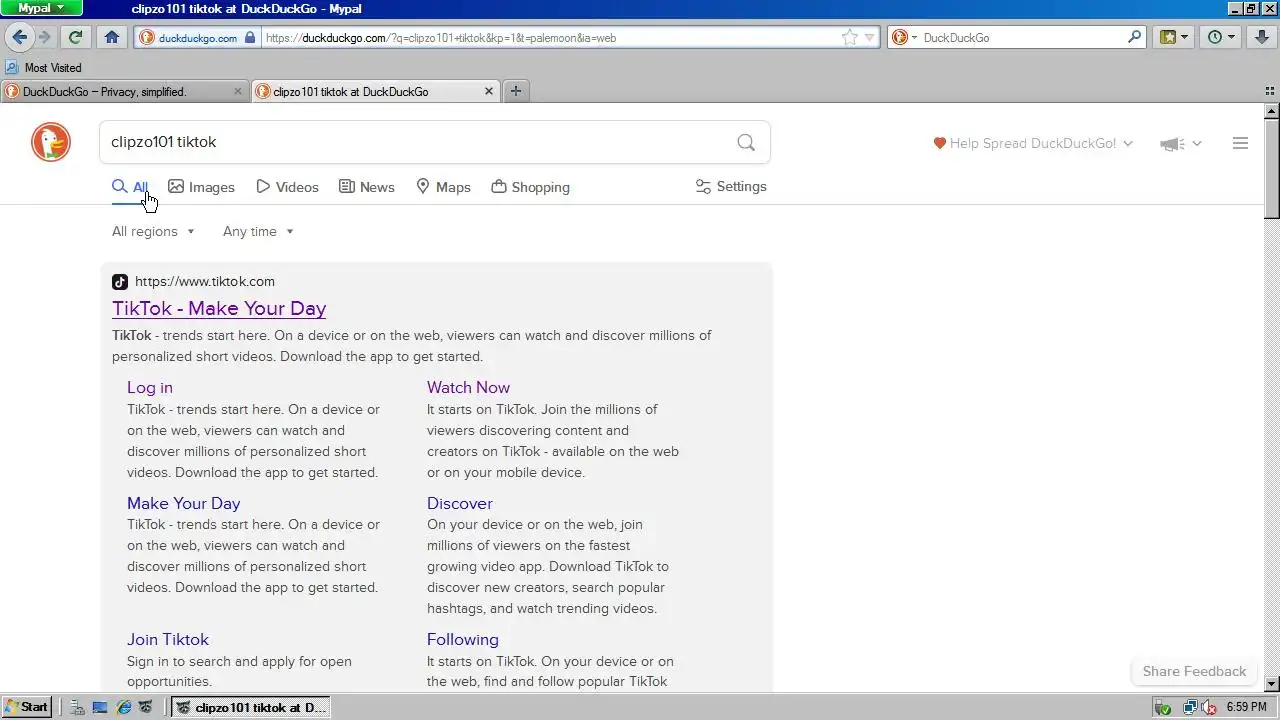Open the 'Following' sitelink

point(463,640)
